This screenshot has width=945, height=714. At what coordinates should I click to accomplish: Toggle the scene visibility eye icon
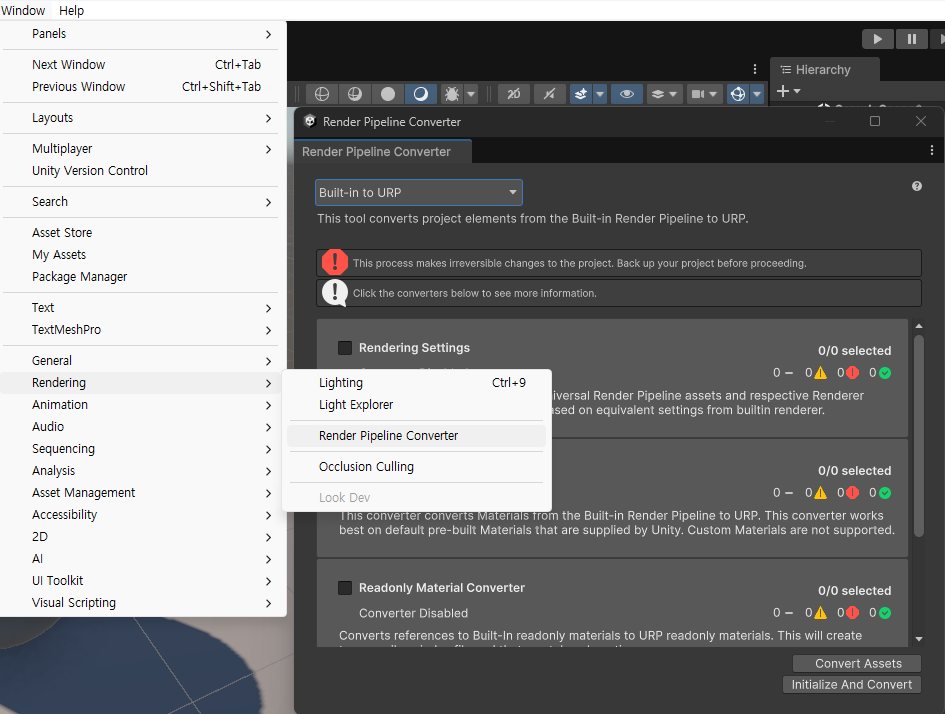click(x=627, y=94)
